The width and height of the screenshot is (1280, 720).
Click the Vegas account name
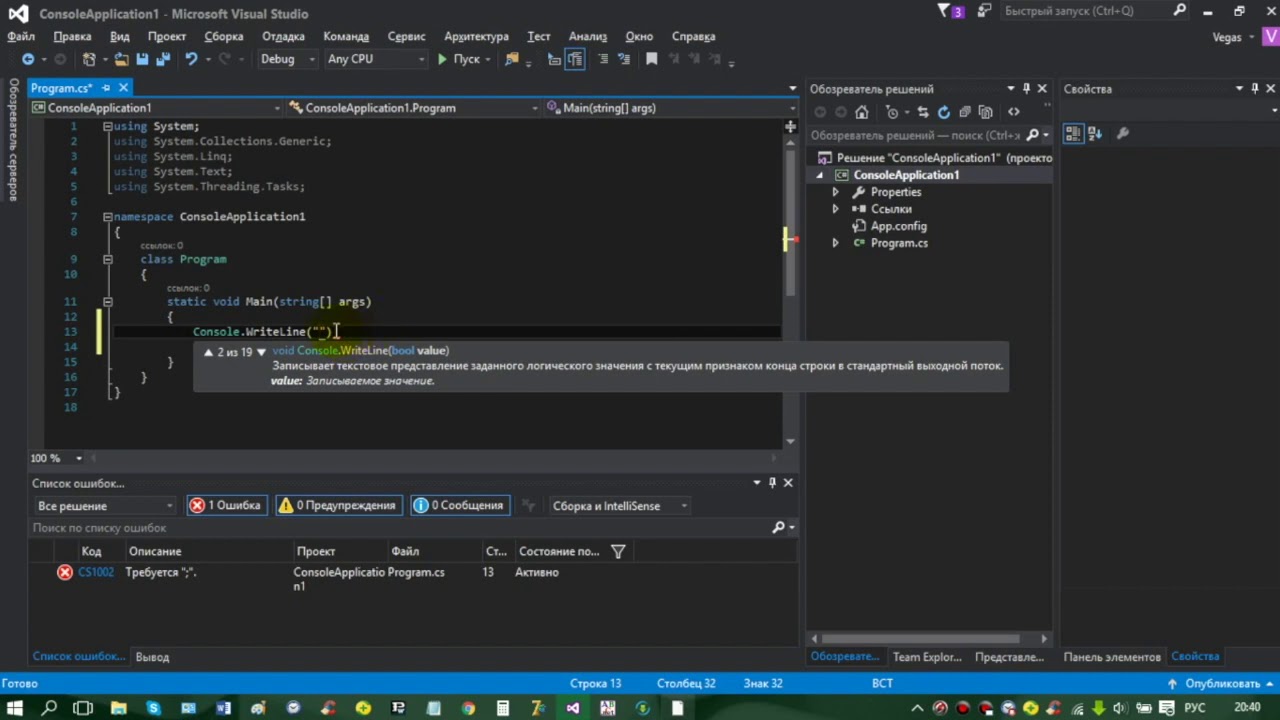[x=1227, y=37]
